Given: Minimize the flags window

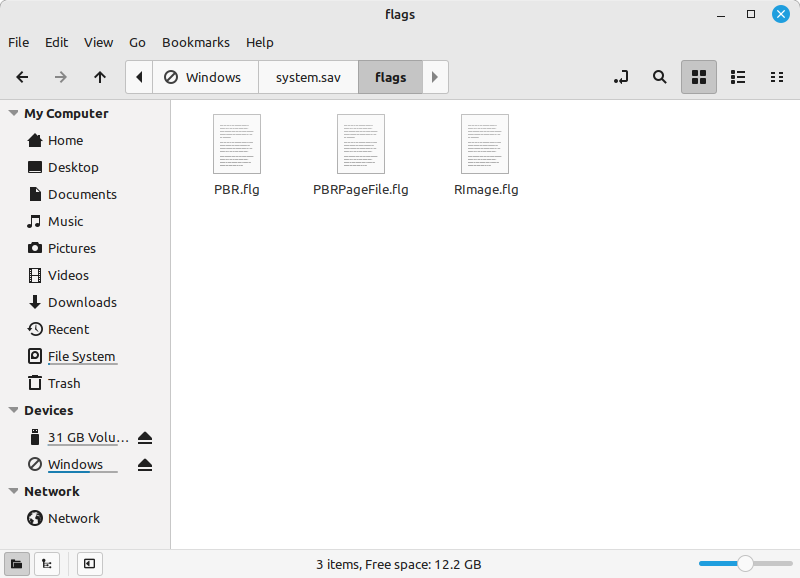Looking at the screenshot, I should click(721, 15).
